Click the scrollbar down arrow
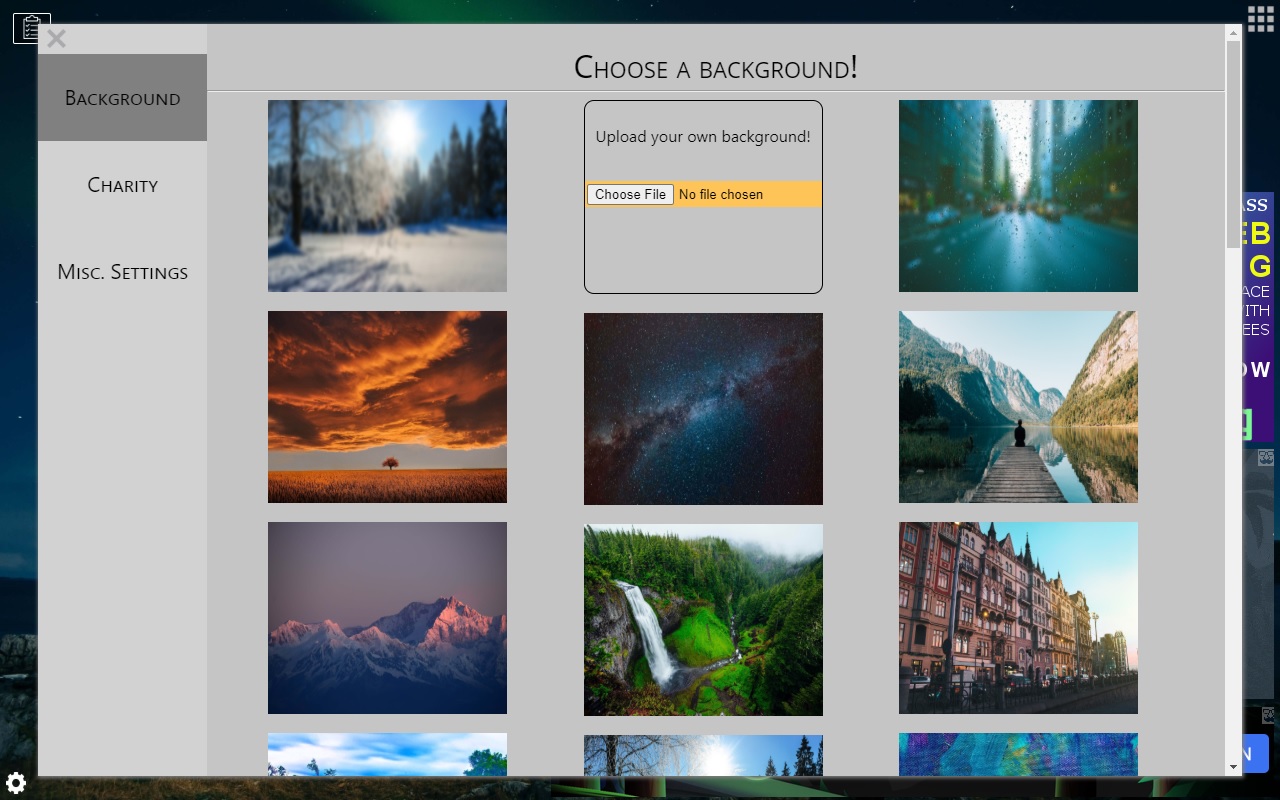 click(1233, 767)
